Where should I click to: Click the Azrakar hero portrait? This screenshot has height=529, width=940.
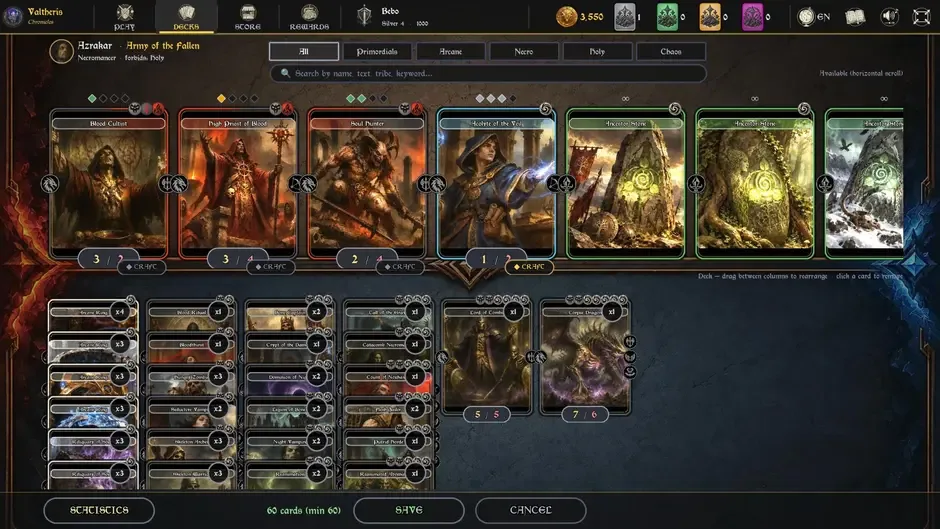(61, 52)
